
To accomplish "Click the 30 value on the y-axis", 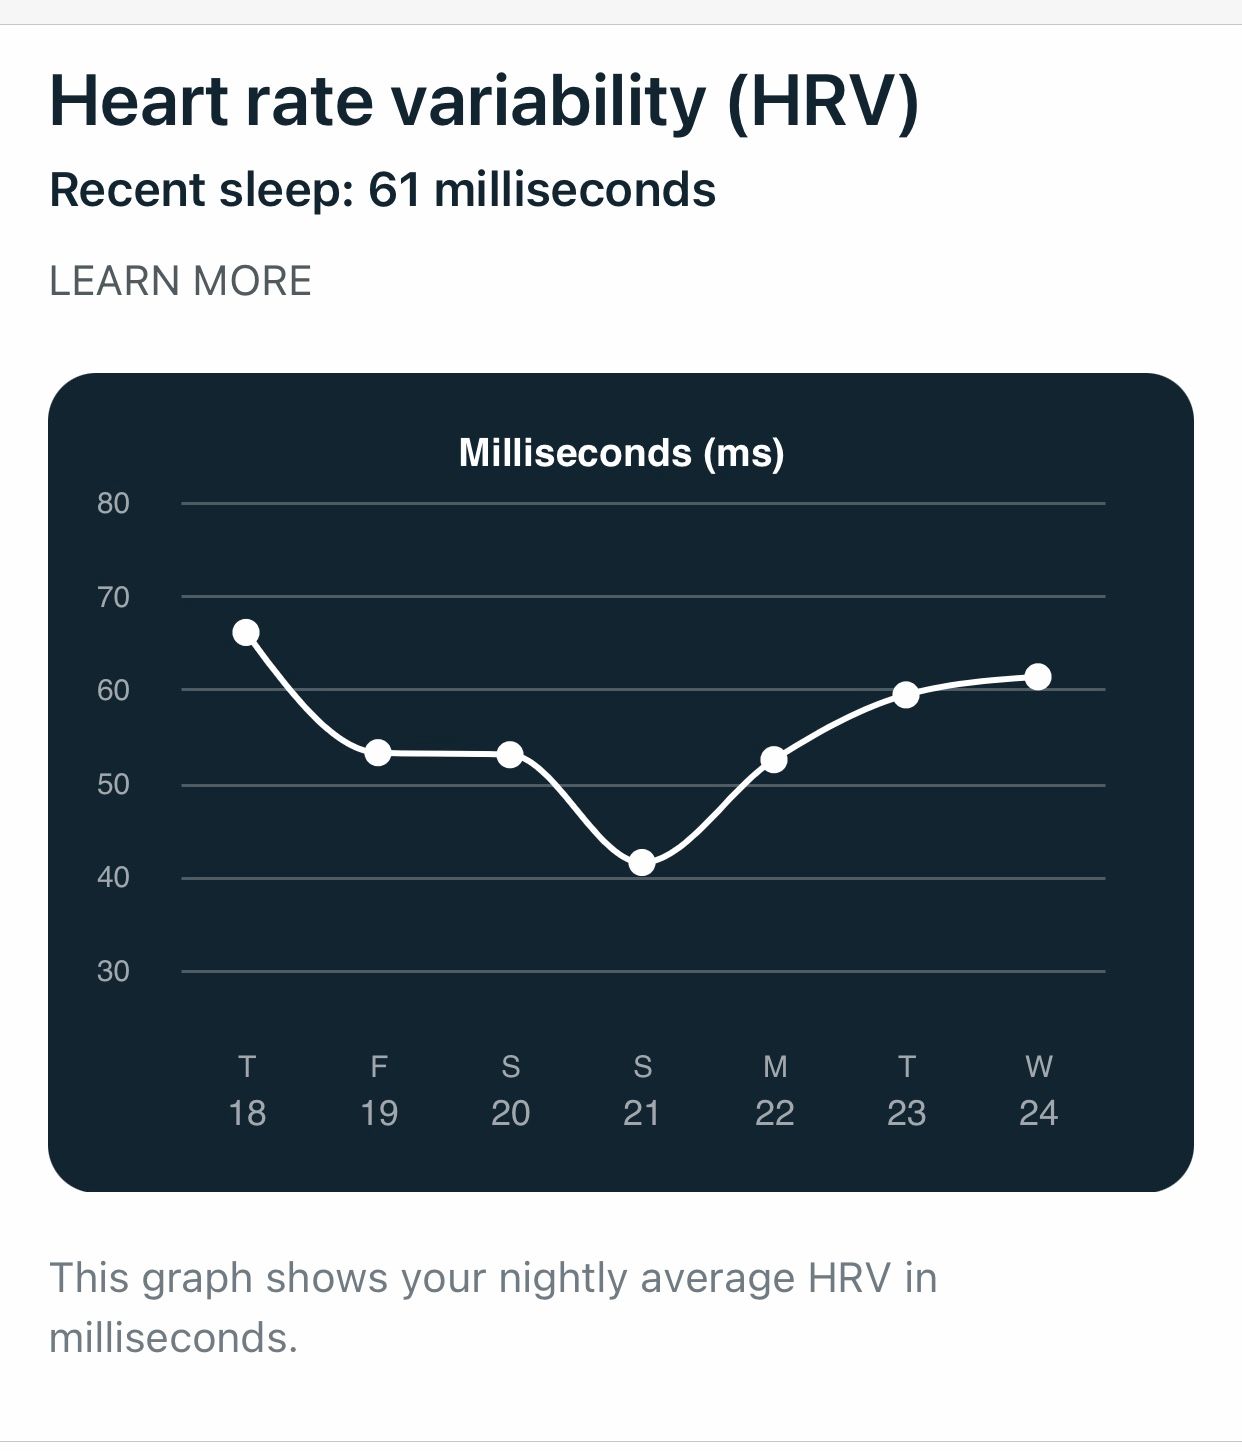I will point(115,970).
